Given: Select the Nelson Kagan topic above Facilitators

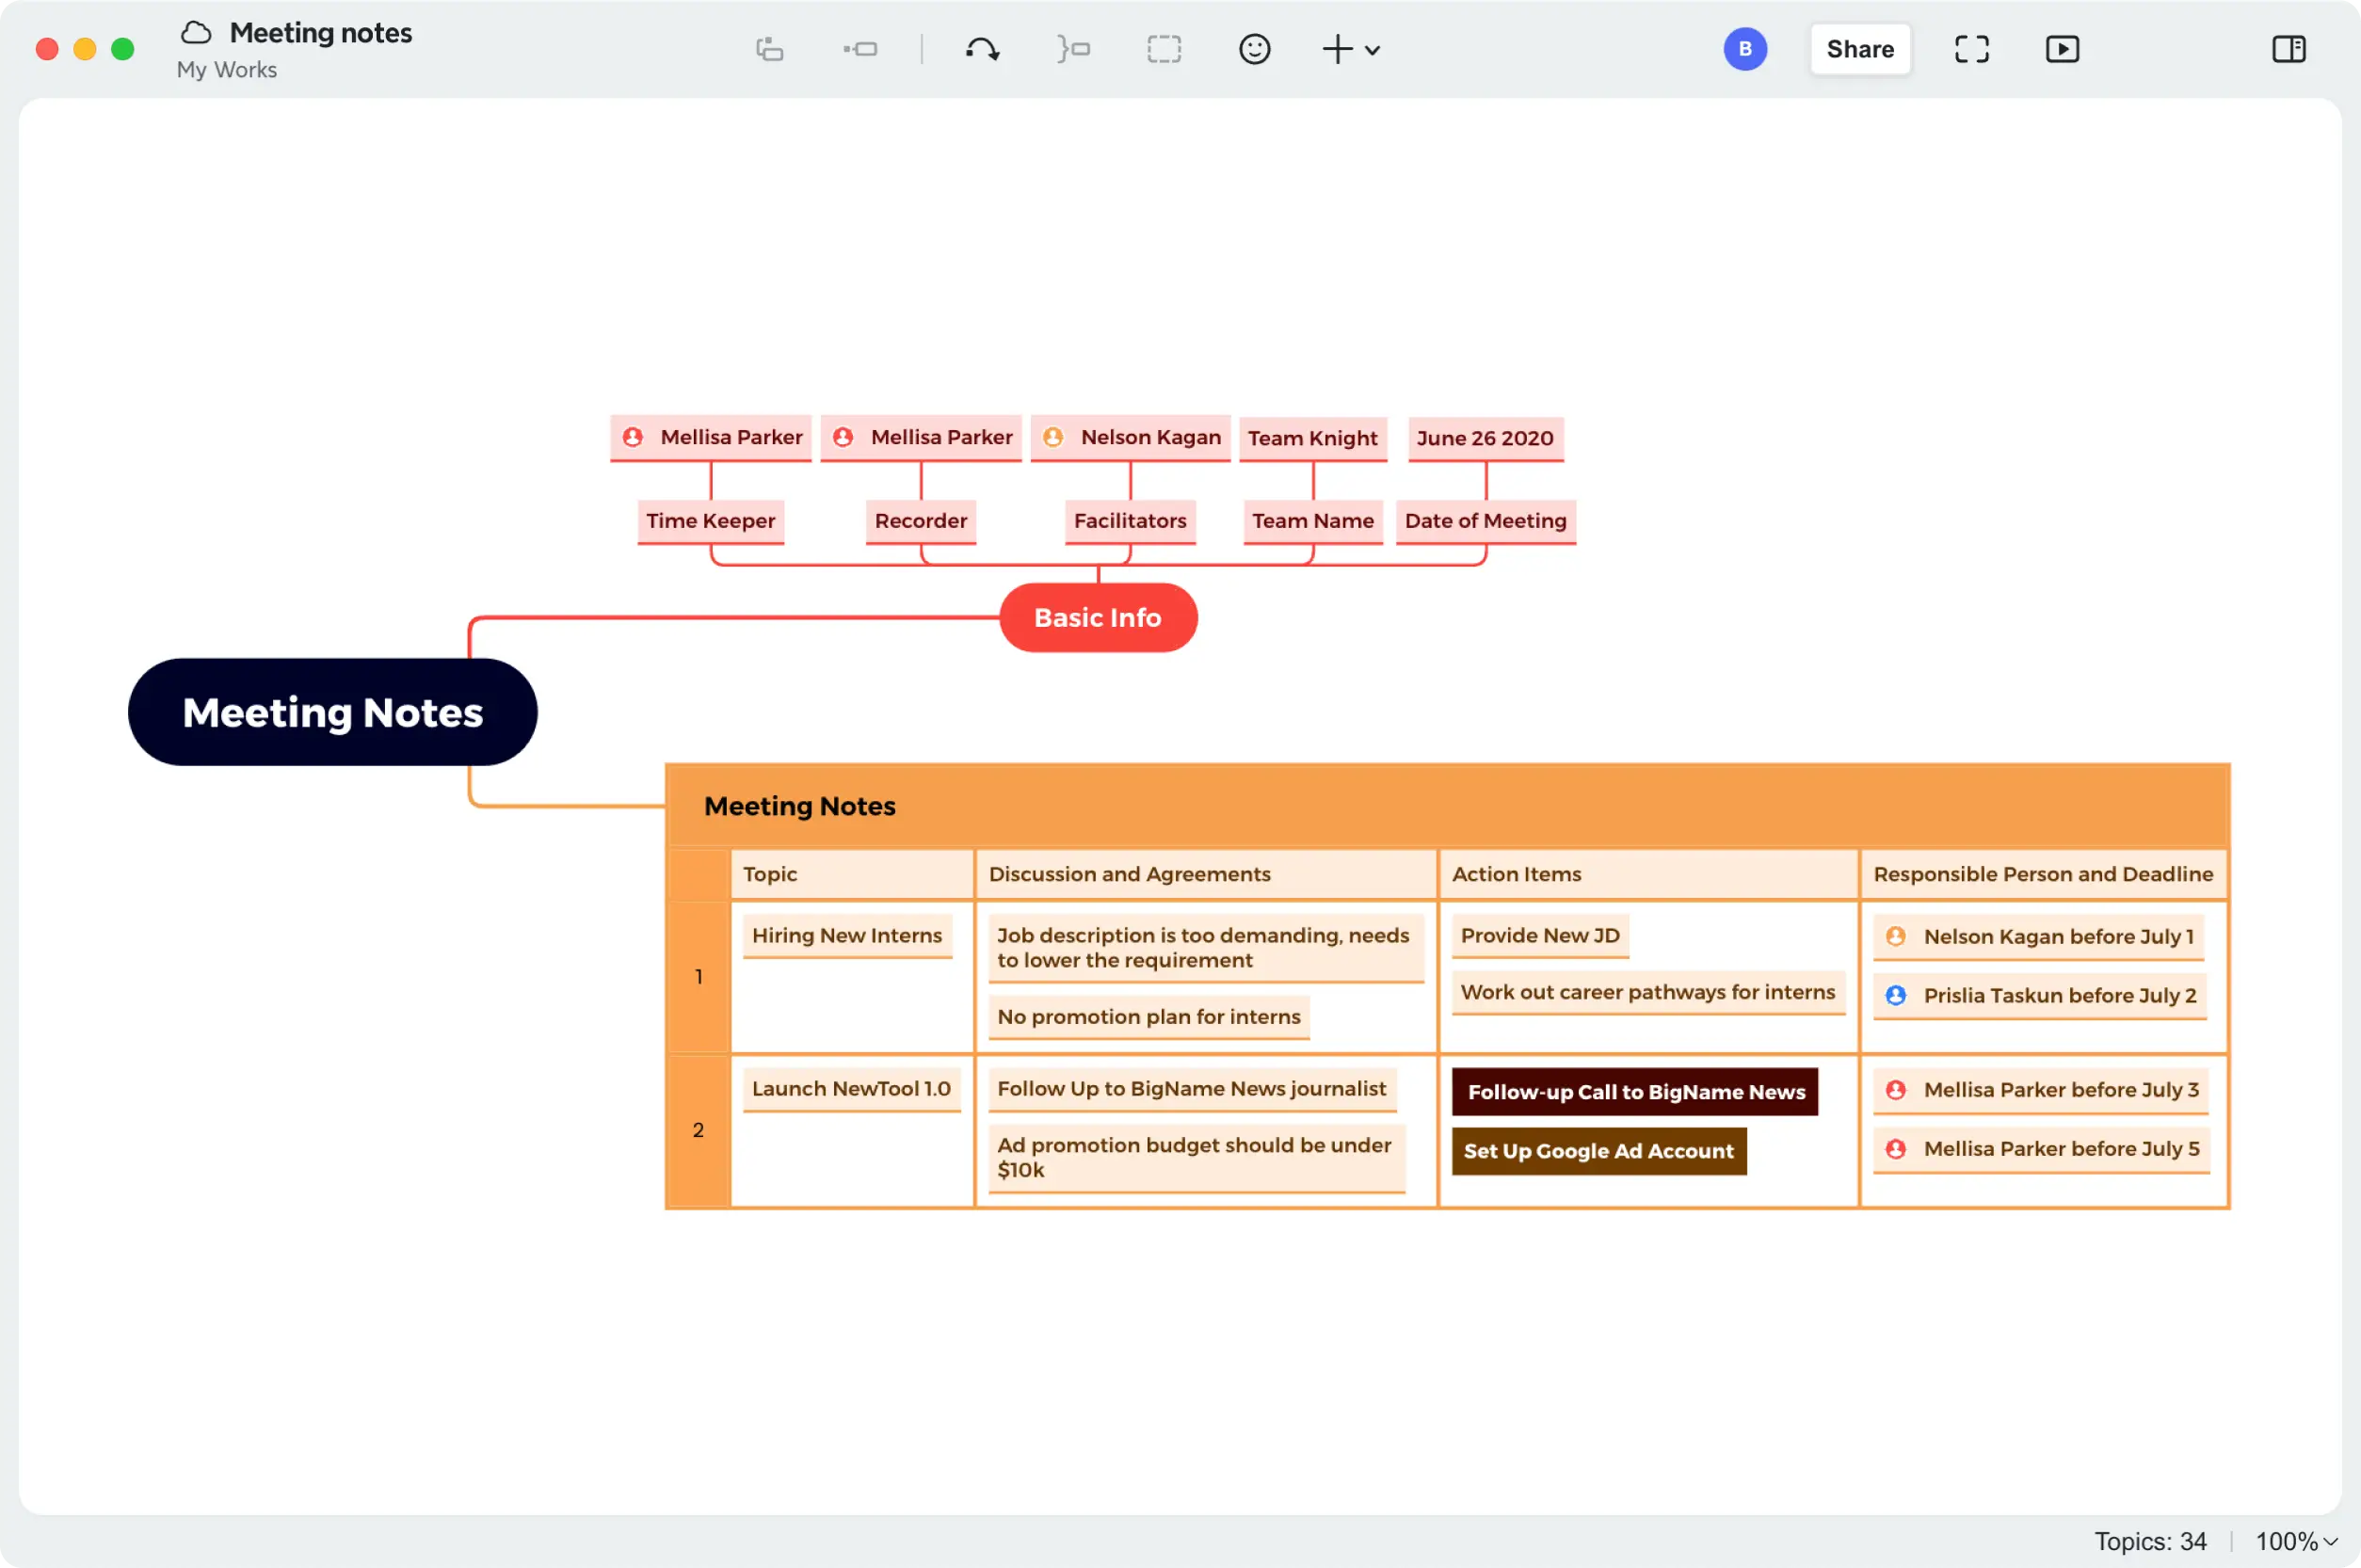Looking at the screenshot, I should (1130, 438).
